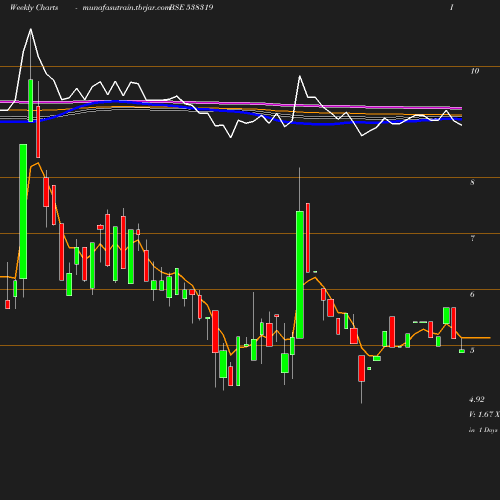
Task: Click the 'in 1 Days' label
Action: click(x=483, y=430)
